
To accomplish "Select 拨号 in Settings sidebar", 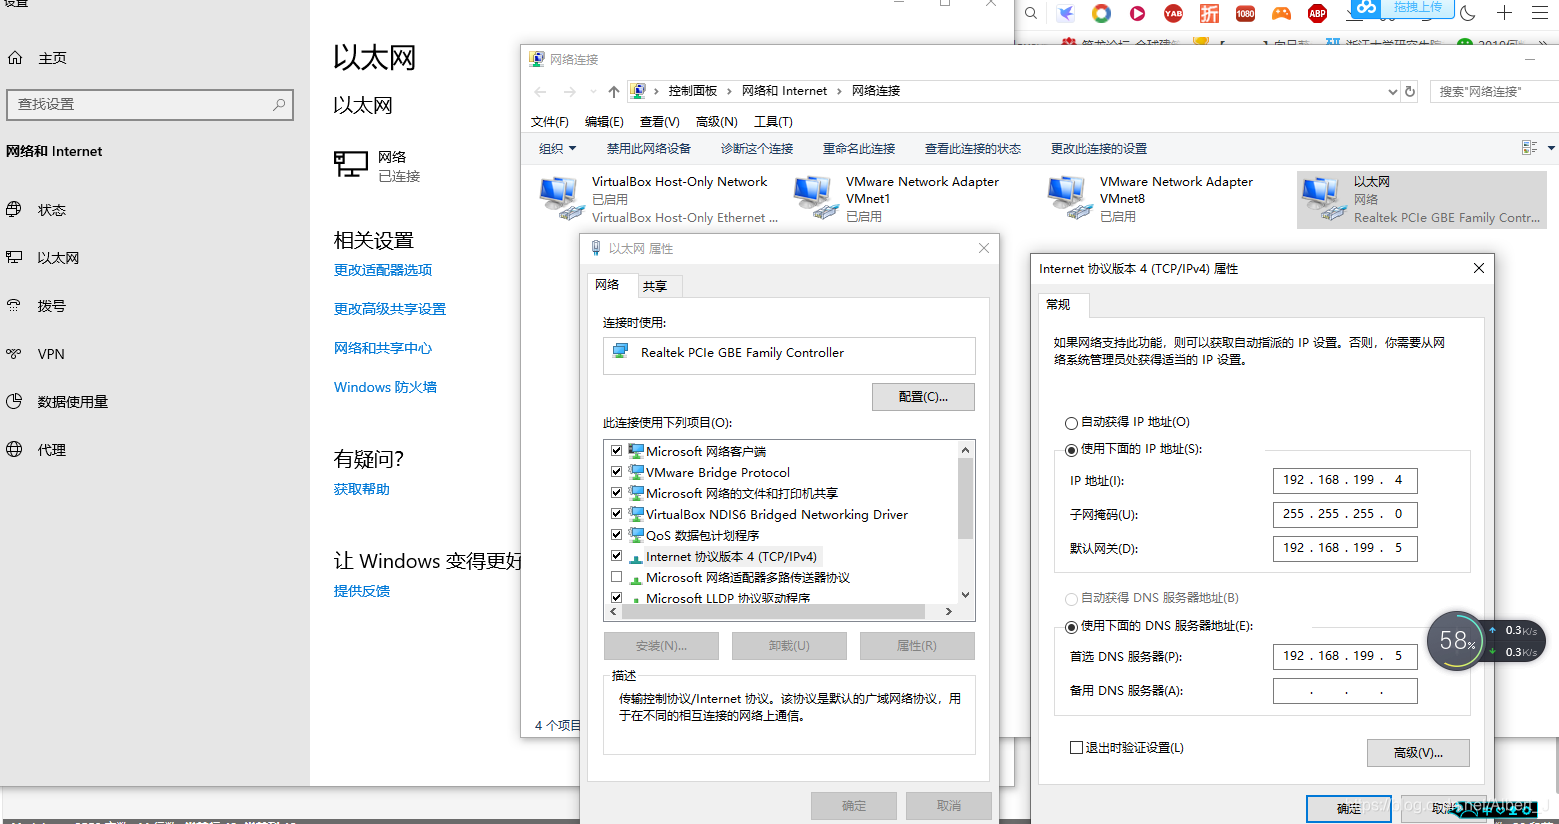I will (x=51, y=306).
